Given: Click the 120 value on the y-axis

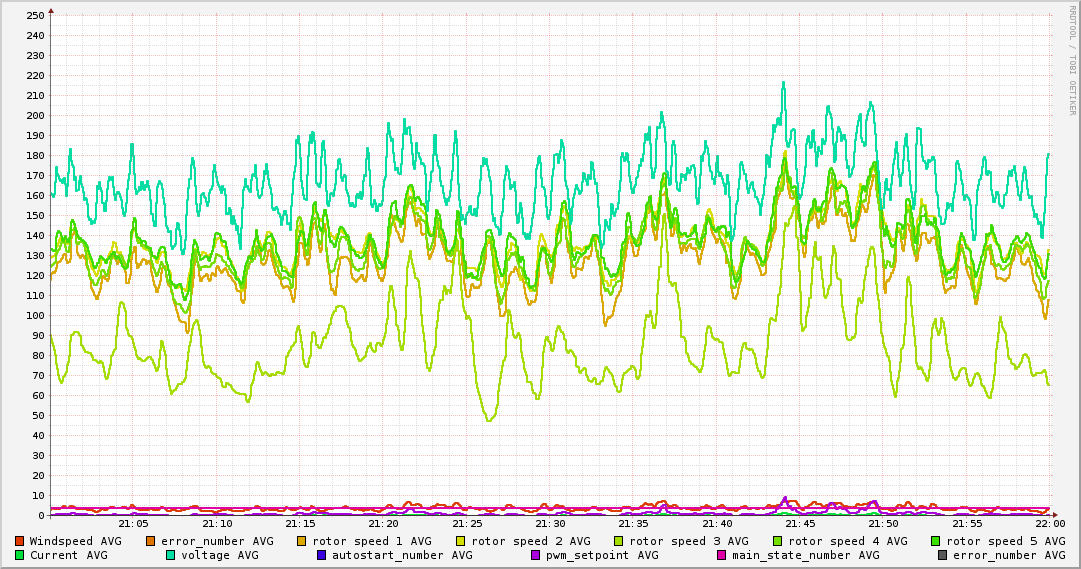Looking at the screenshot, I should click(35, 276).
